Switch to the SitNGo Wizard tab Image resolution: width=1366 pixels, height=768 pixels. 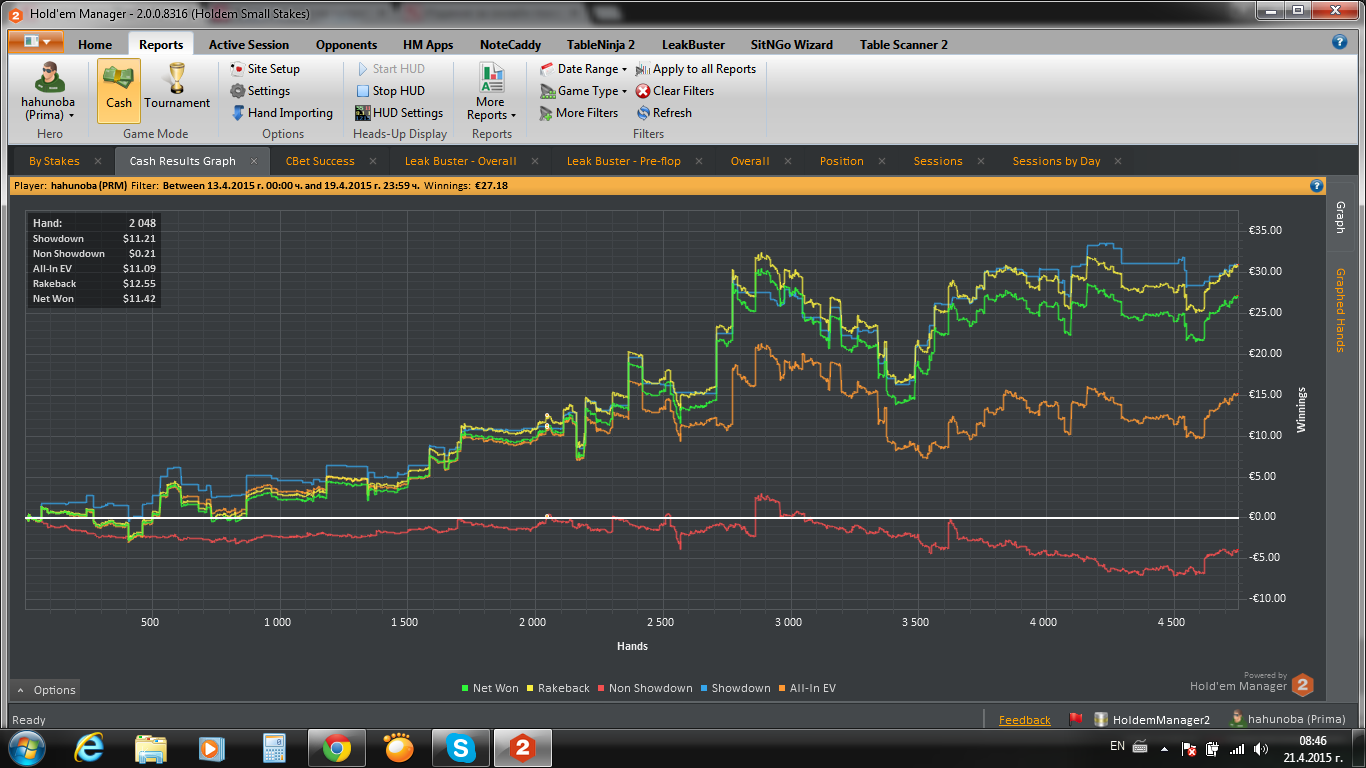[x=791, y=44]
